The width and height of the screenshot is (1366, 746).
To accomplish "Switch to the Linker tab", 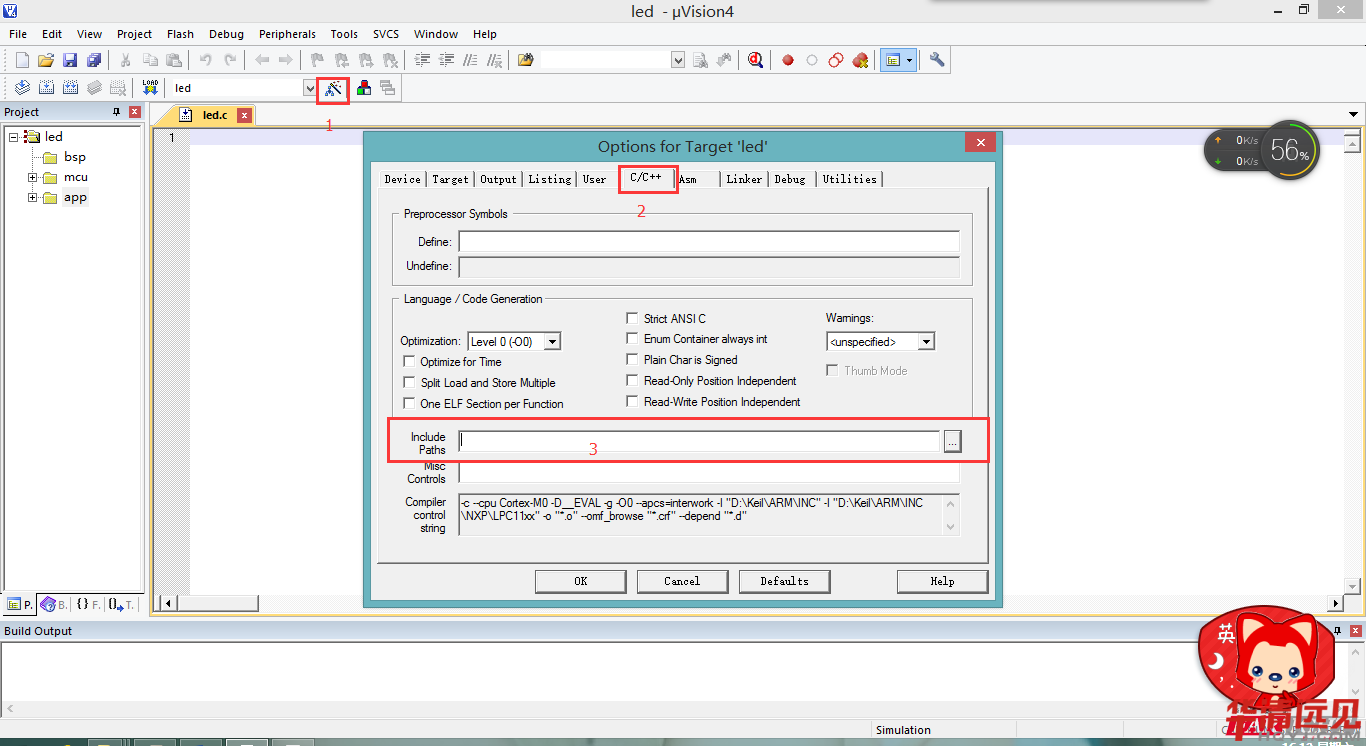I will (x=744, y=179).
